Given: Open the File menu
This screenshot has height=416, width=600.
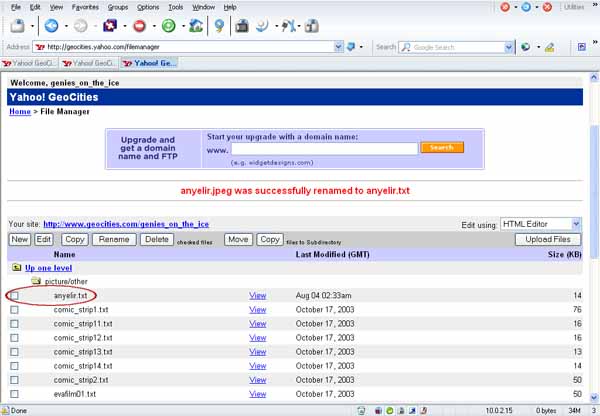Looking at the screenshot, I should tap(15, 7).
